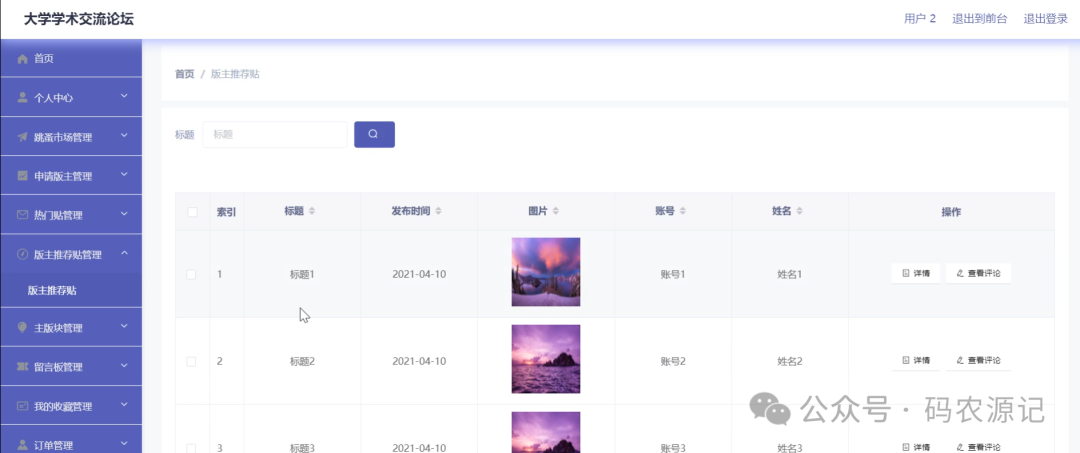This screenshot has width=1080, height=453.
Task: Sort by 账号 column arrows
Action: pyautogui.click(x=683, y=211)
